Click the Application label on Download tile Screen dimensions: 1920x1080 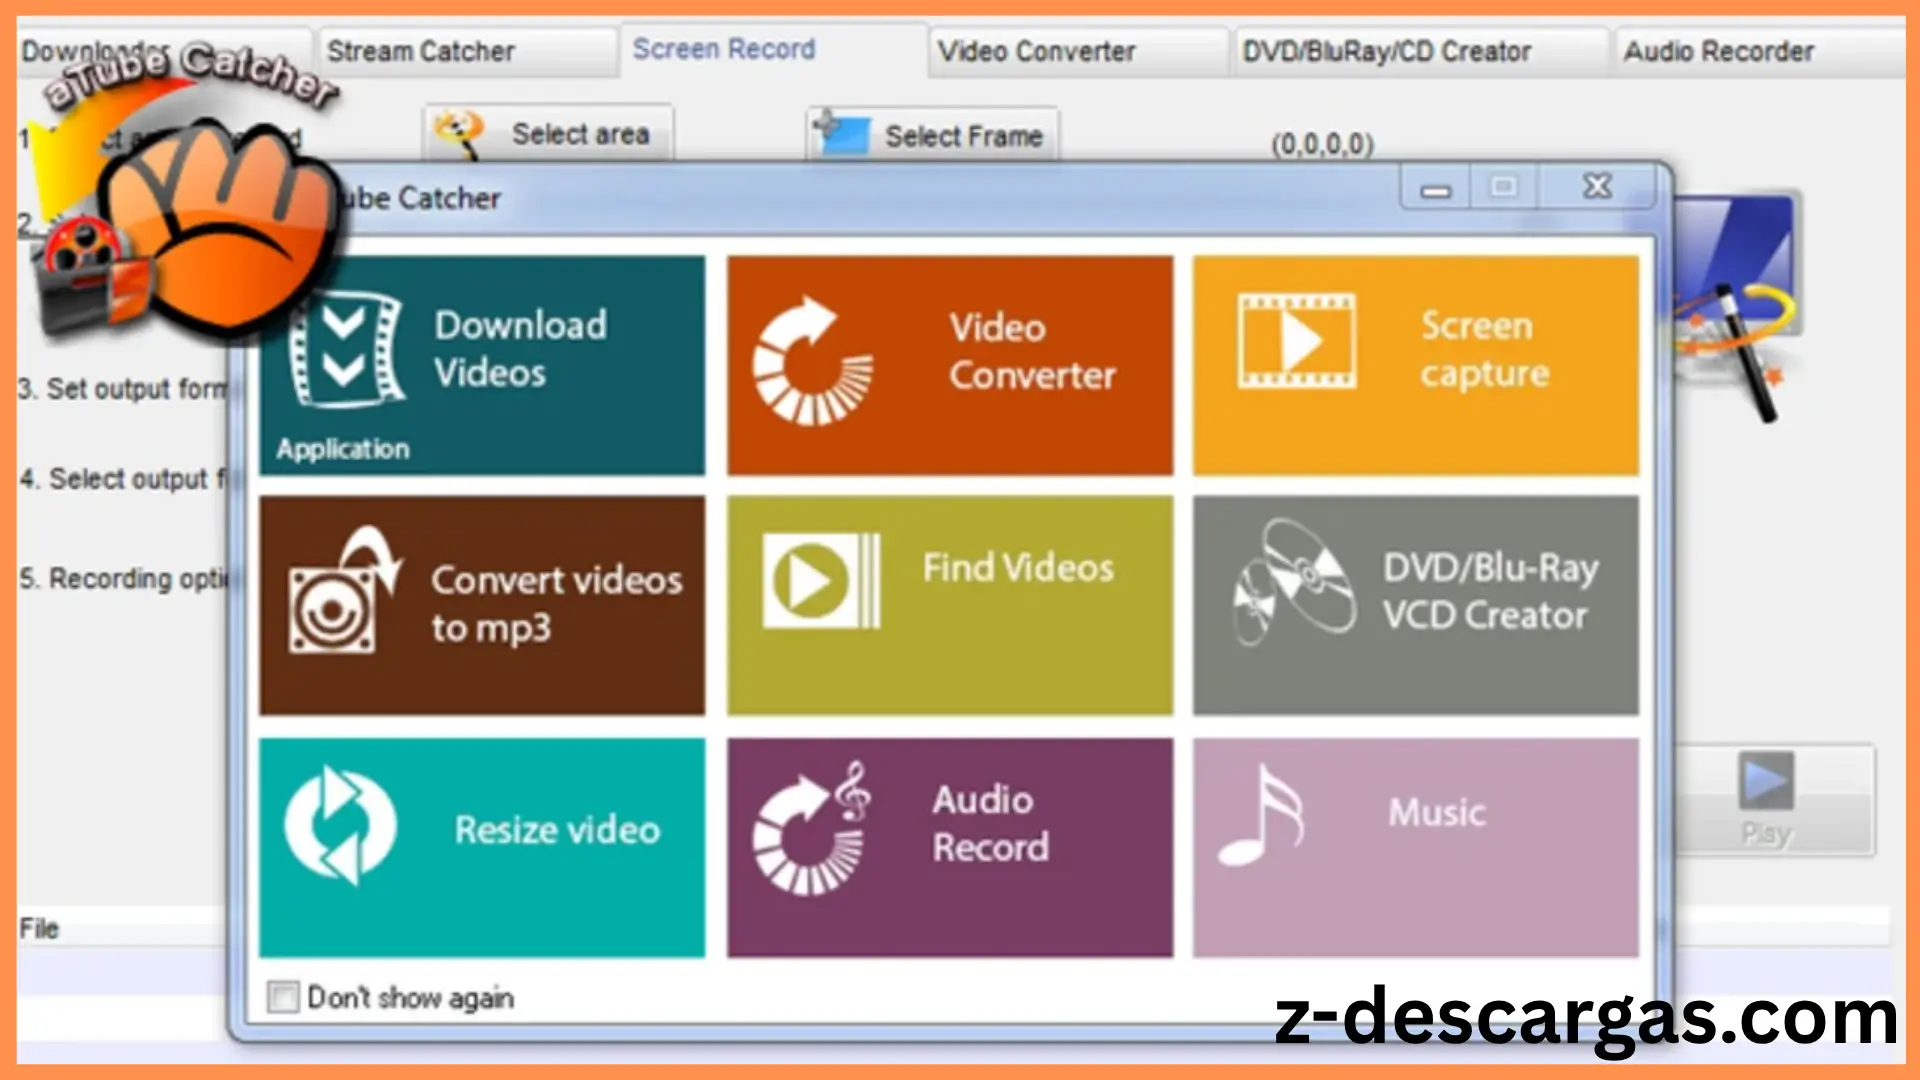pos(343,449)
